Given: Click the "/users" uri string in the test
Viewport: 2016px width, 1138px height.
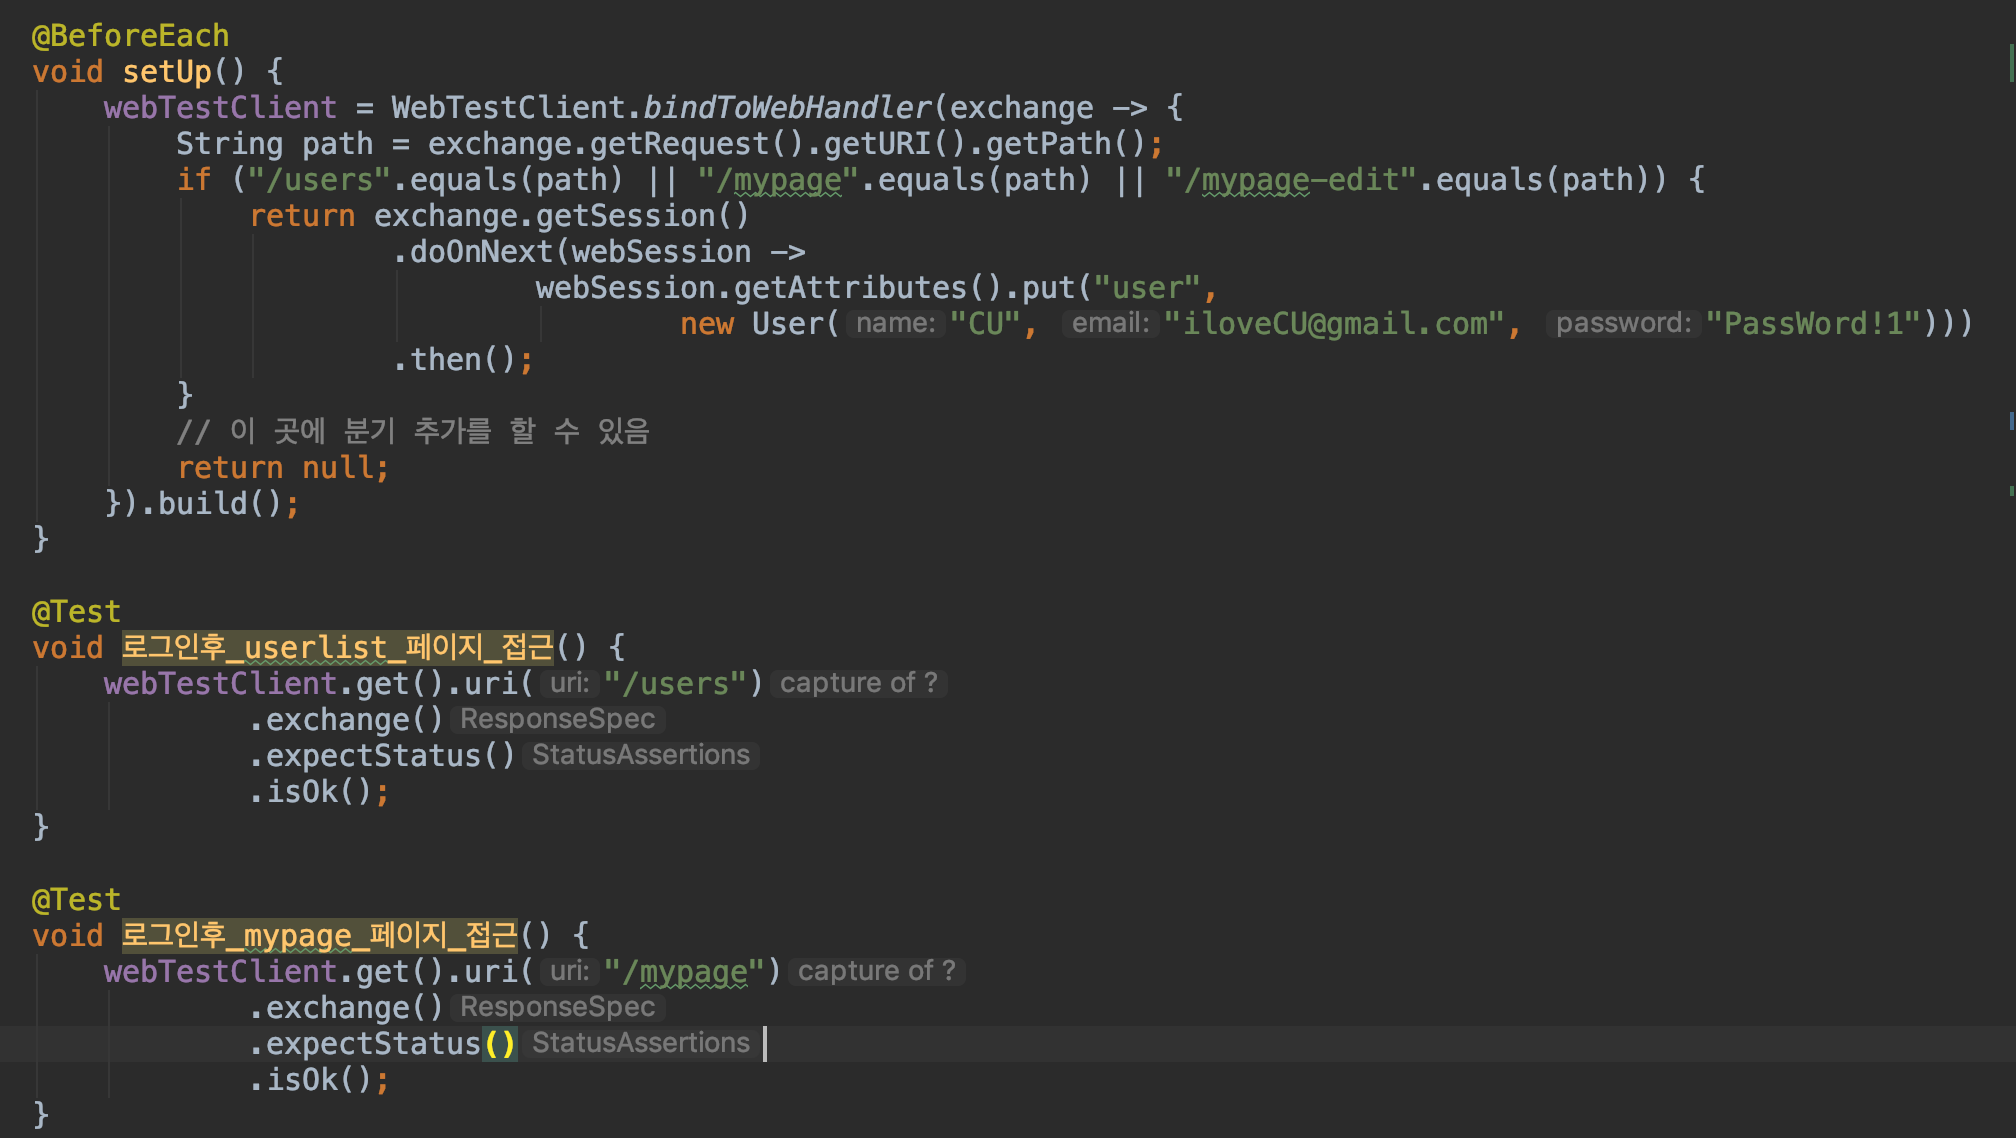Looking at the screenshot, I should click(675, 684).
